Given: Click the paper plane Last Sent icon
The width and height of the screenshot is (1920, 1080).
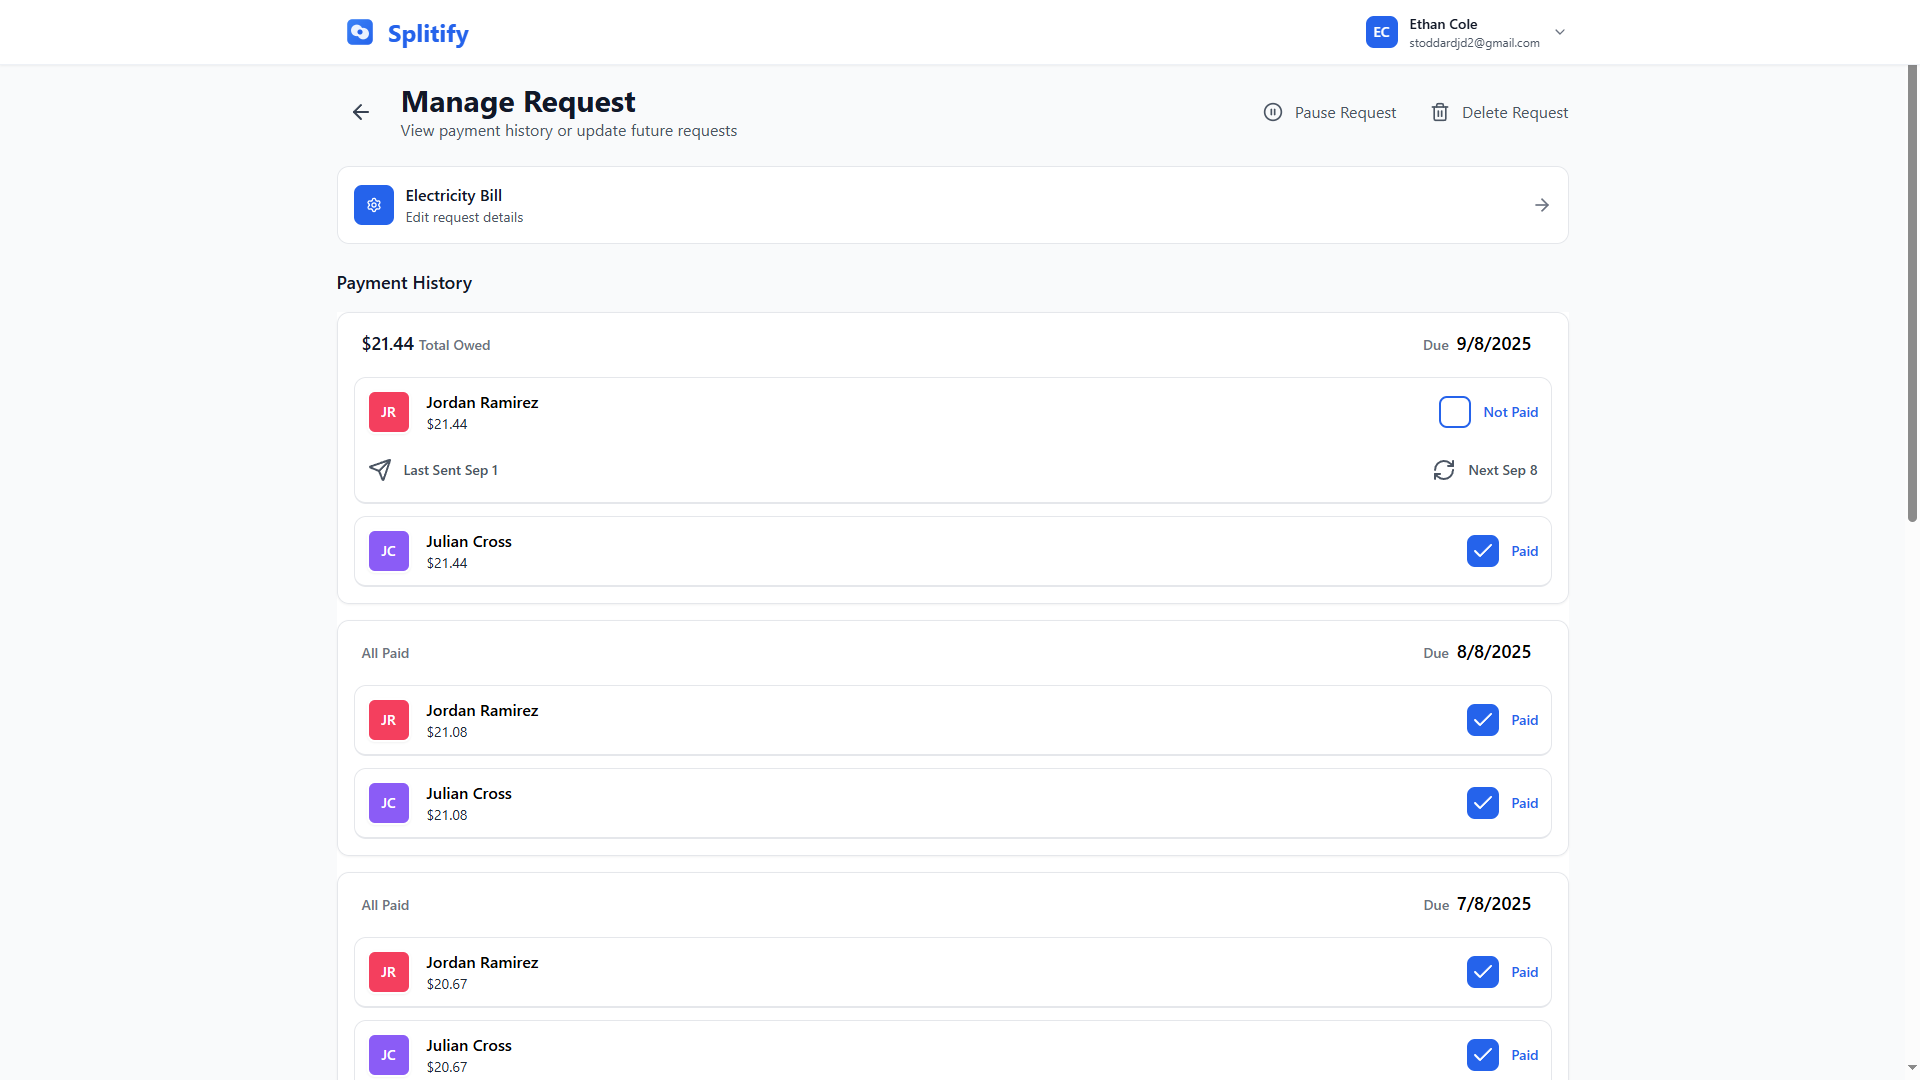Looking at the screenshot, I should pos(380,470).
